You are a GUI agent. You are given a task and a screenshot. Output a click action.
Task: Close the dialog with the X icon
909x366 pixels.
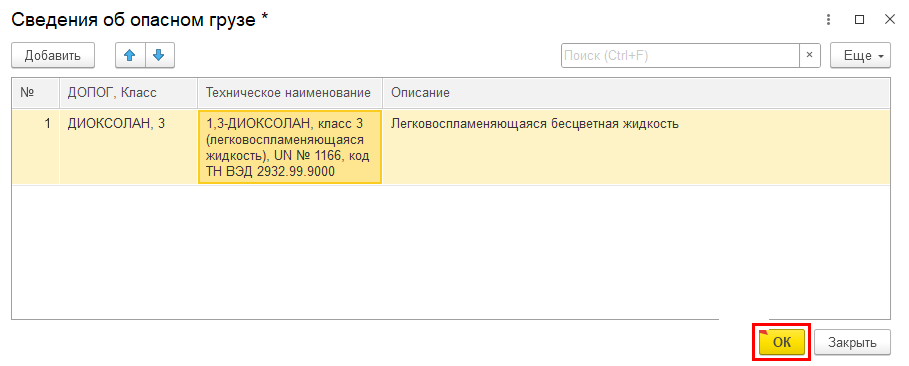(890, 20)
